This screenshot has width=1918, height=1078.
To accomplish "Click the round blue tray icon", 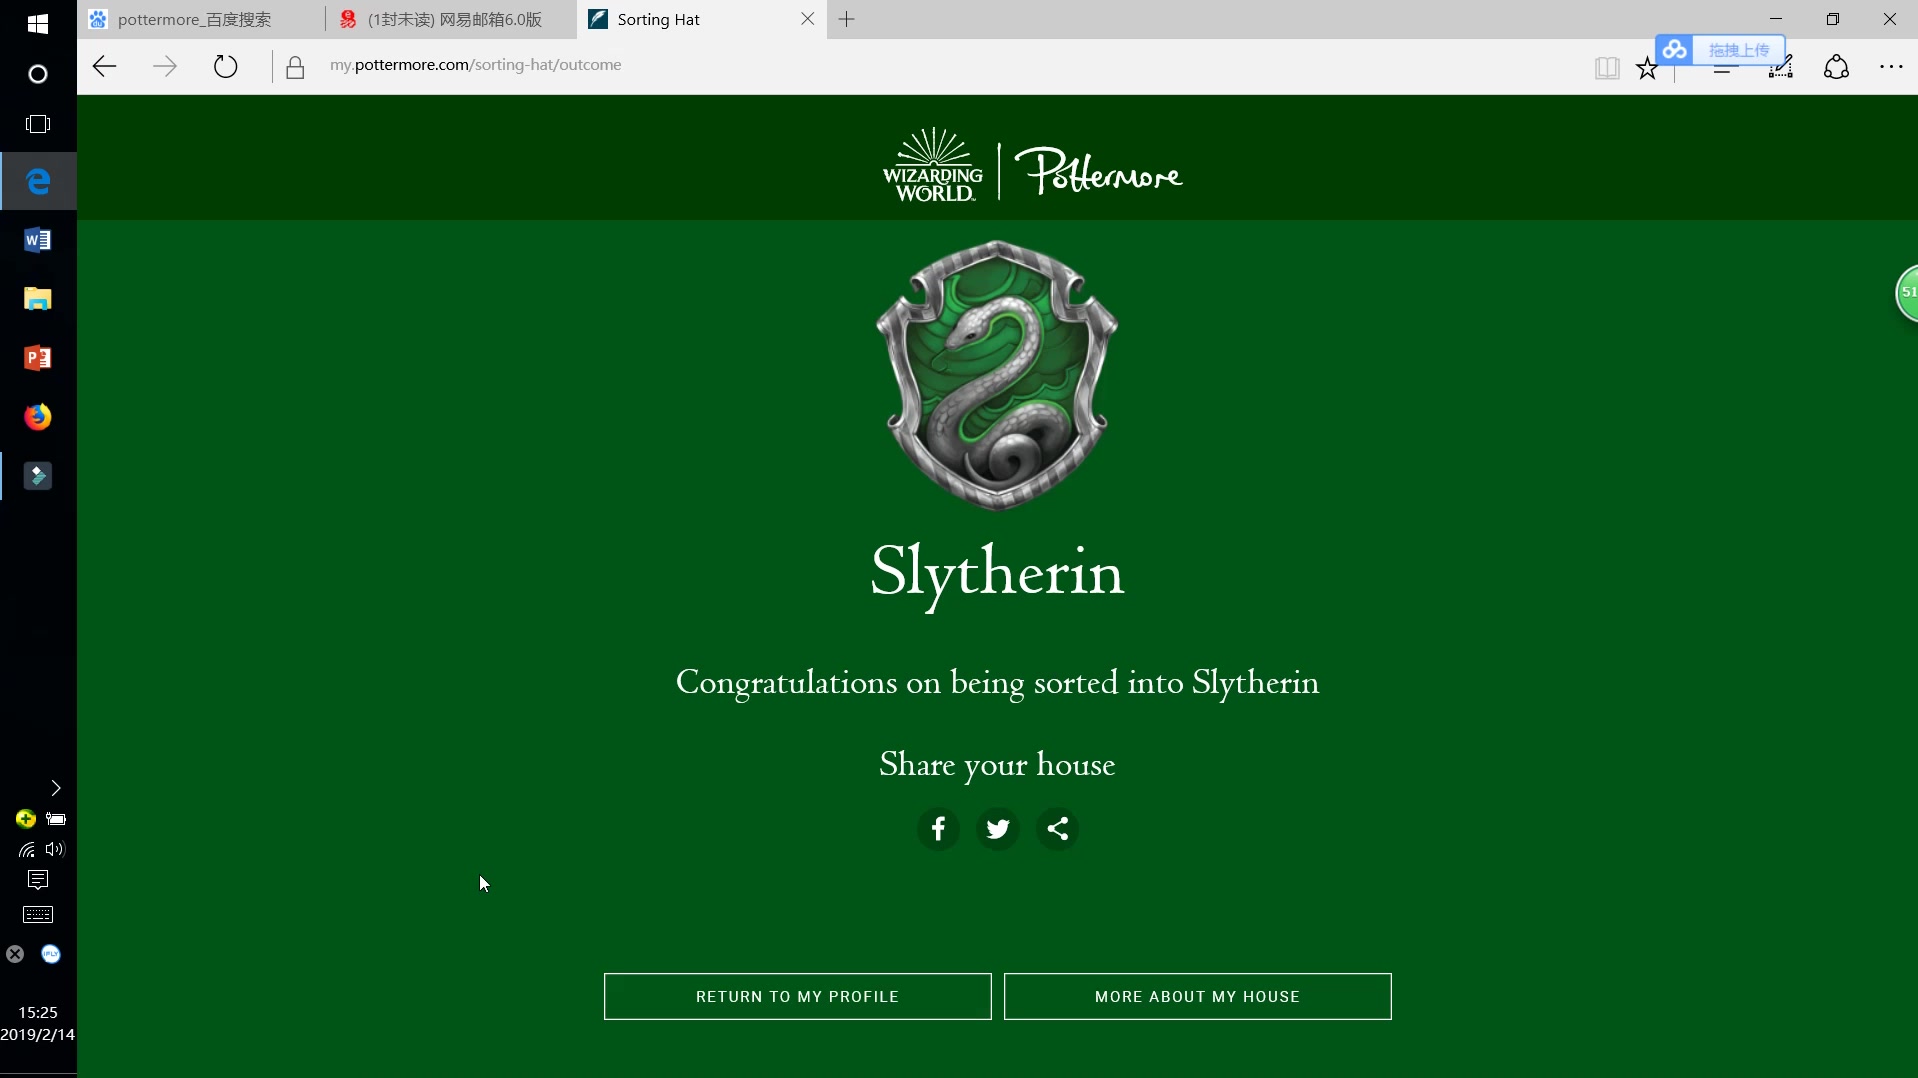I will (51, 955).
